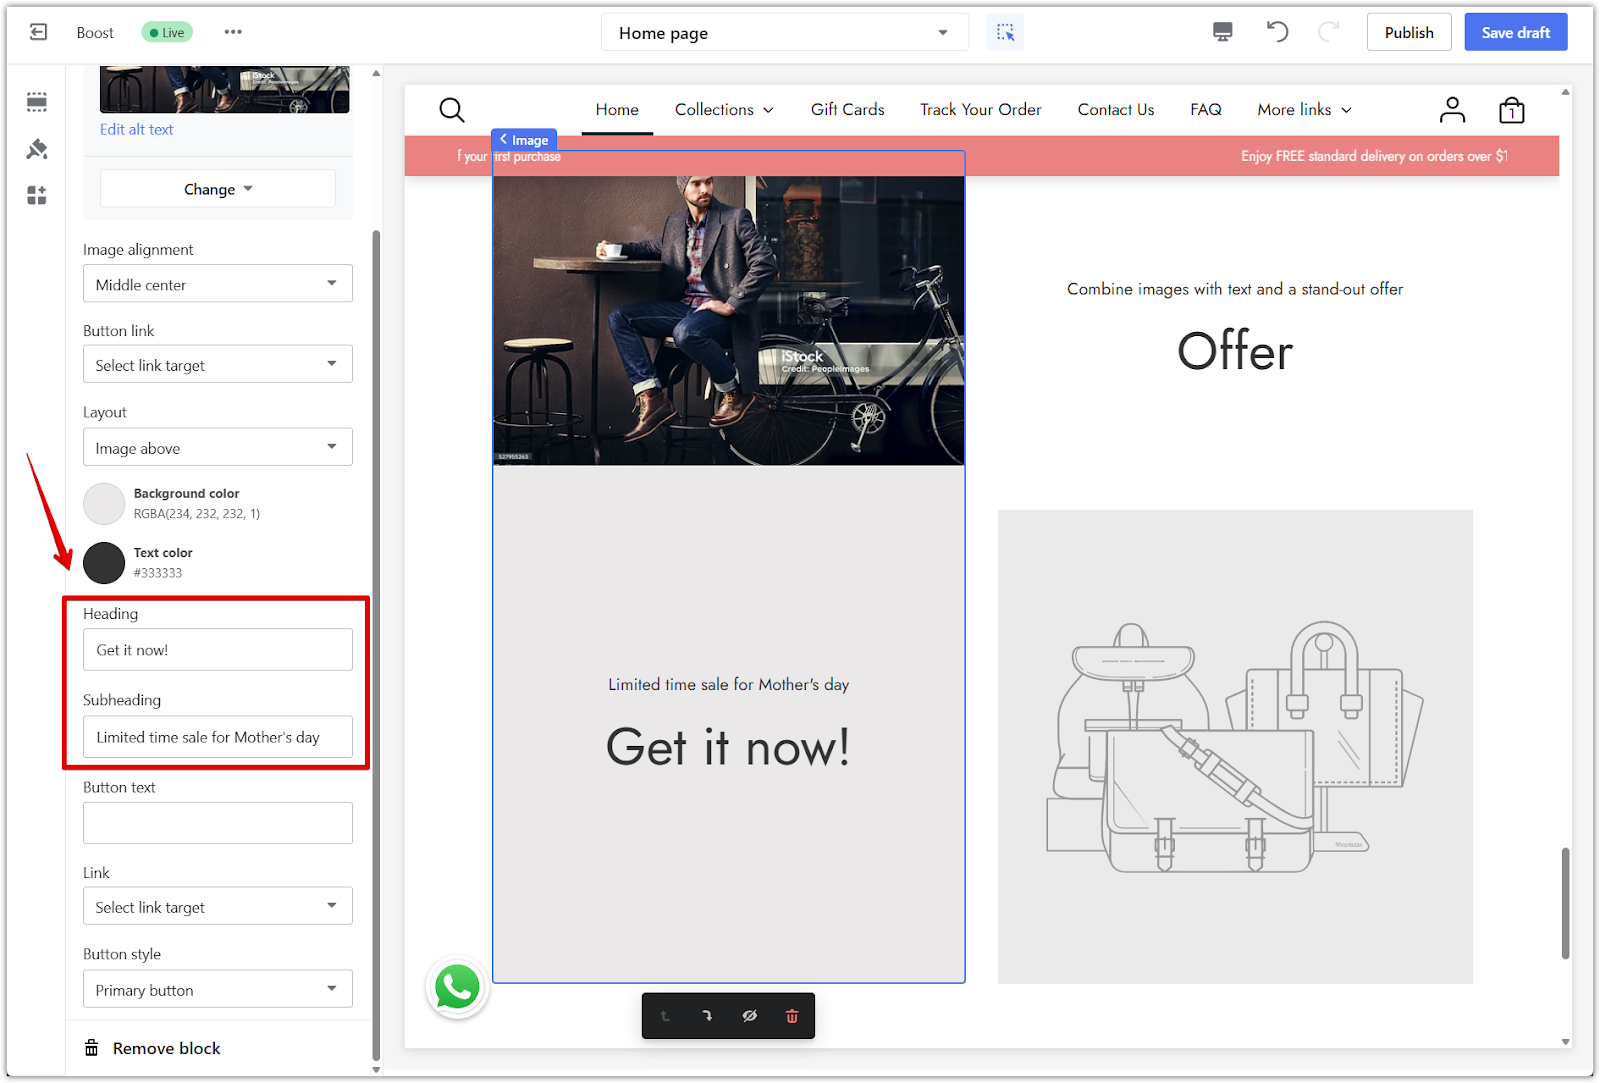Open the Button style dropdown
This screenshot has width=1600, height=1083.
click(217, 990)
